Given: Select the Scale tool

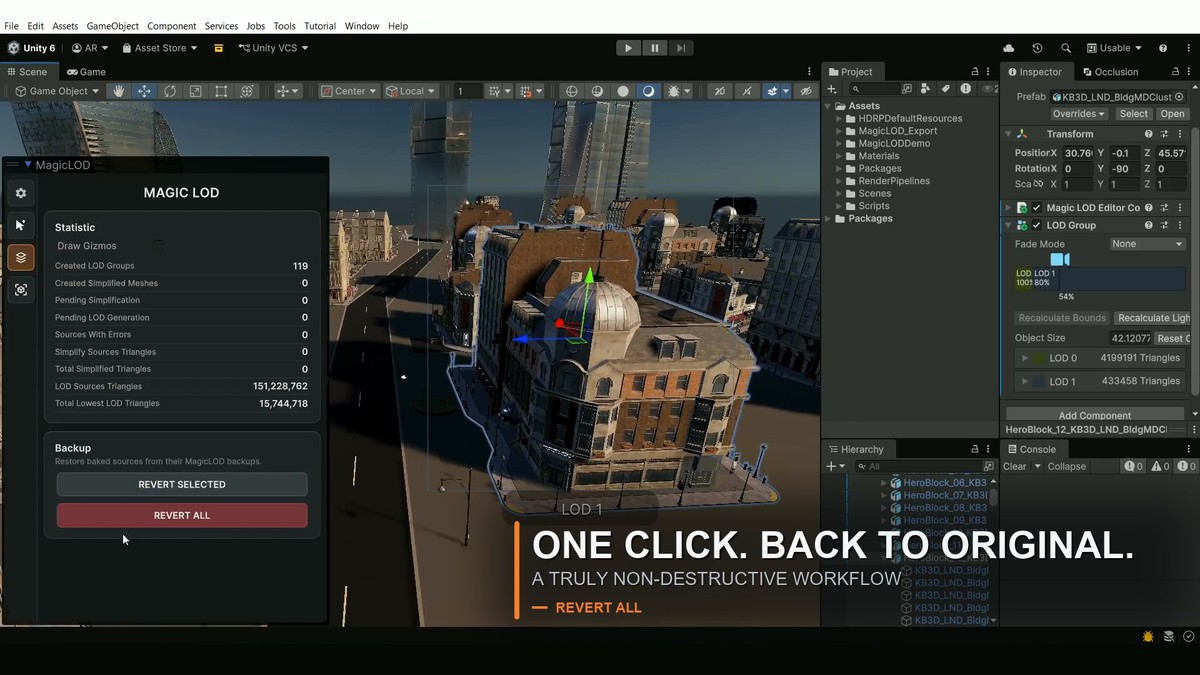Looking at the screenshot, I should [x=195, y=91].
